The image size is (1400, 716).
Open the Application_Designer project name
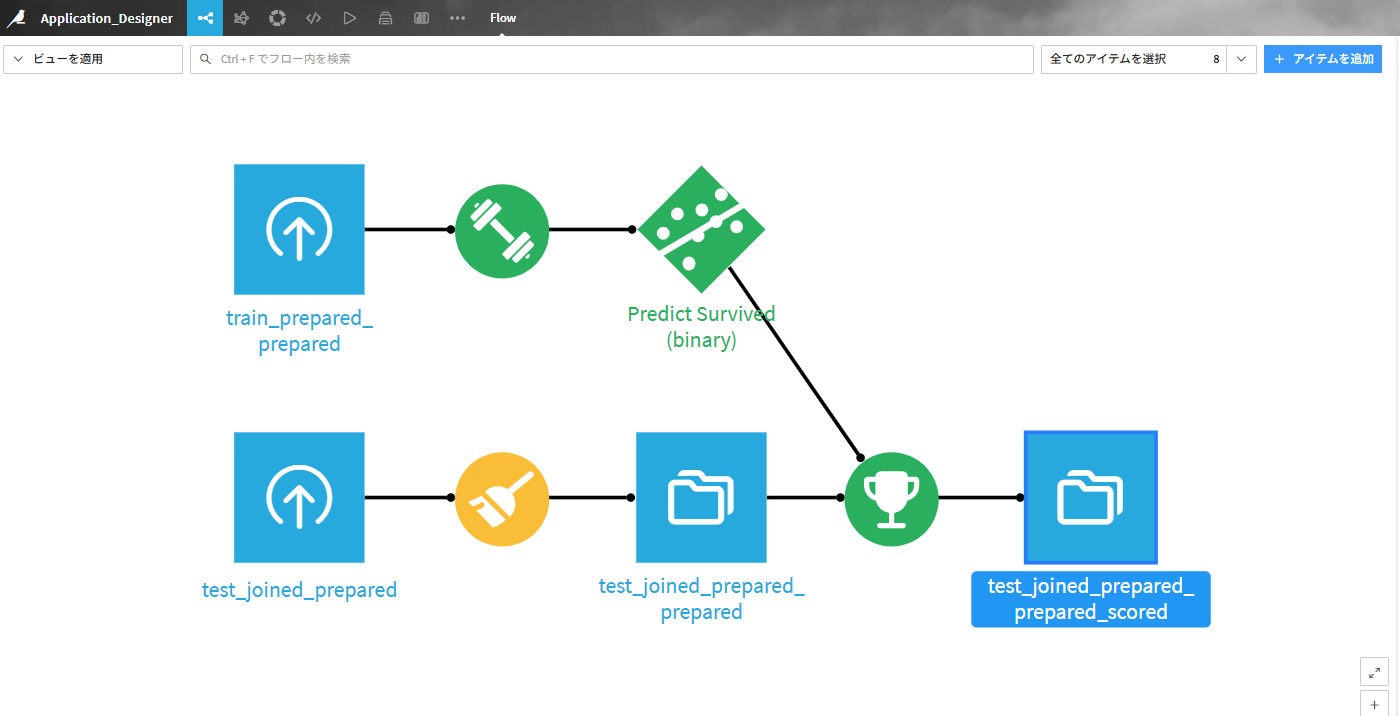106,18
